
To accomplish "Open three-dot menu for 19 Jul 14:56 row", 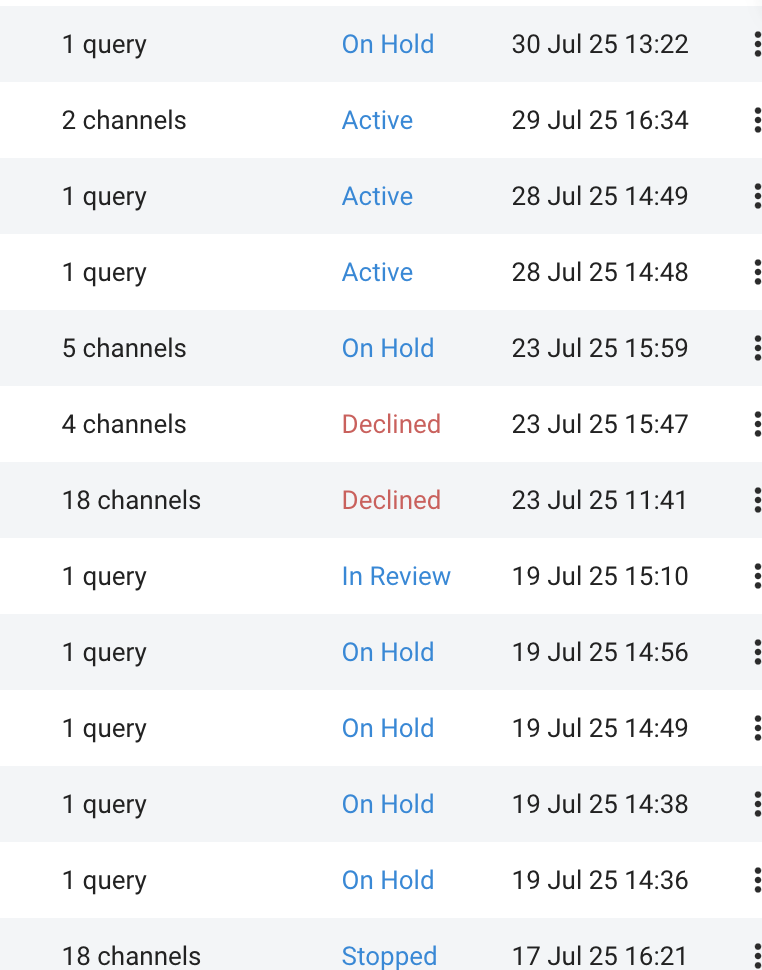I will coord(756,652).
